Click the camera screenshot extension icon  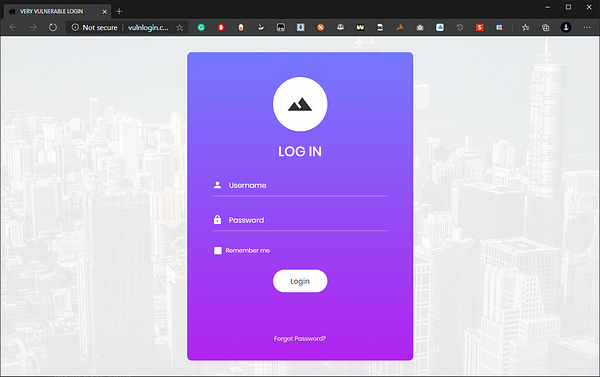point(420,27)
